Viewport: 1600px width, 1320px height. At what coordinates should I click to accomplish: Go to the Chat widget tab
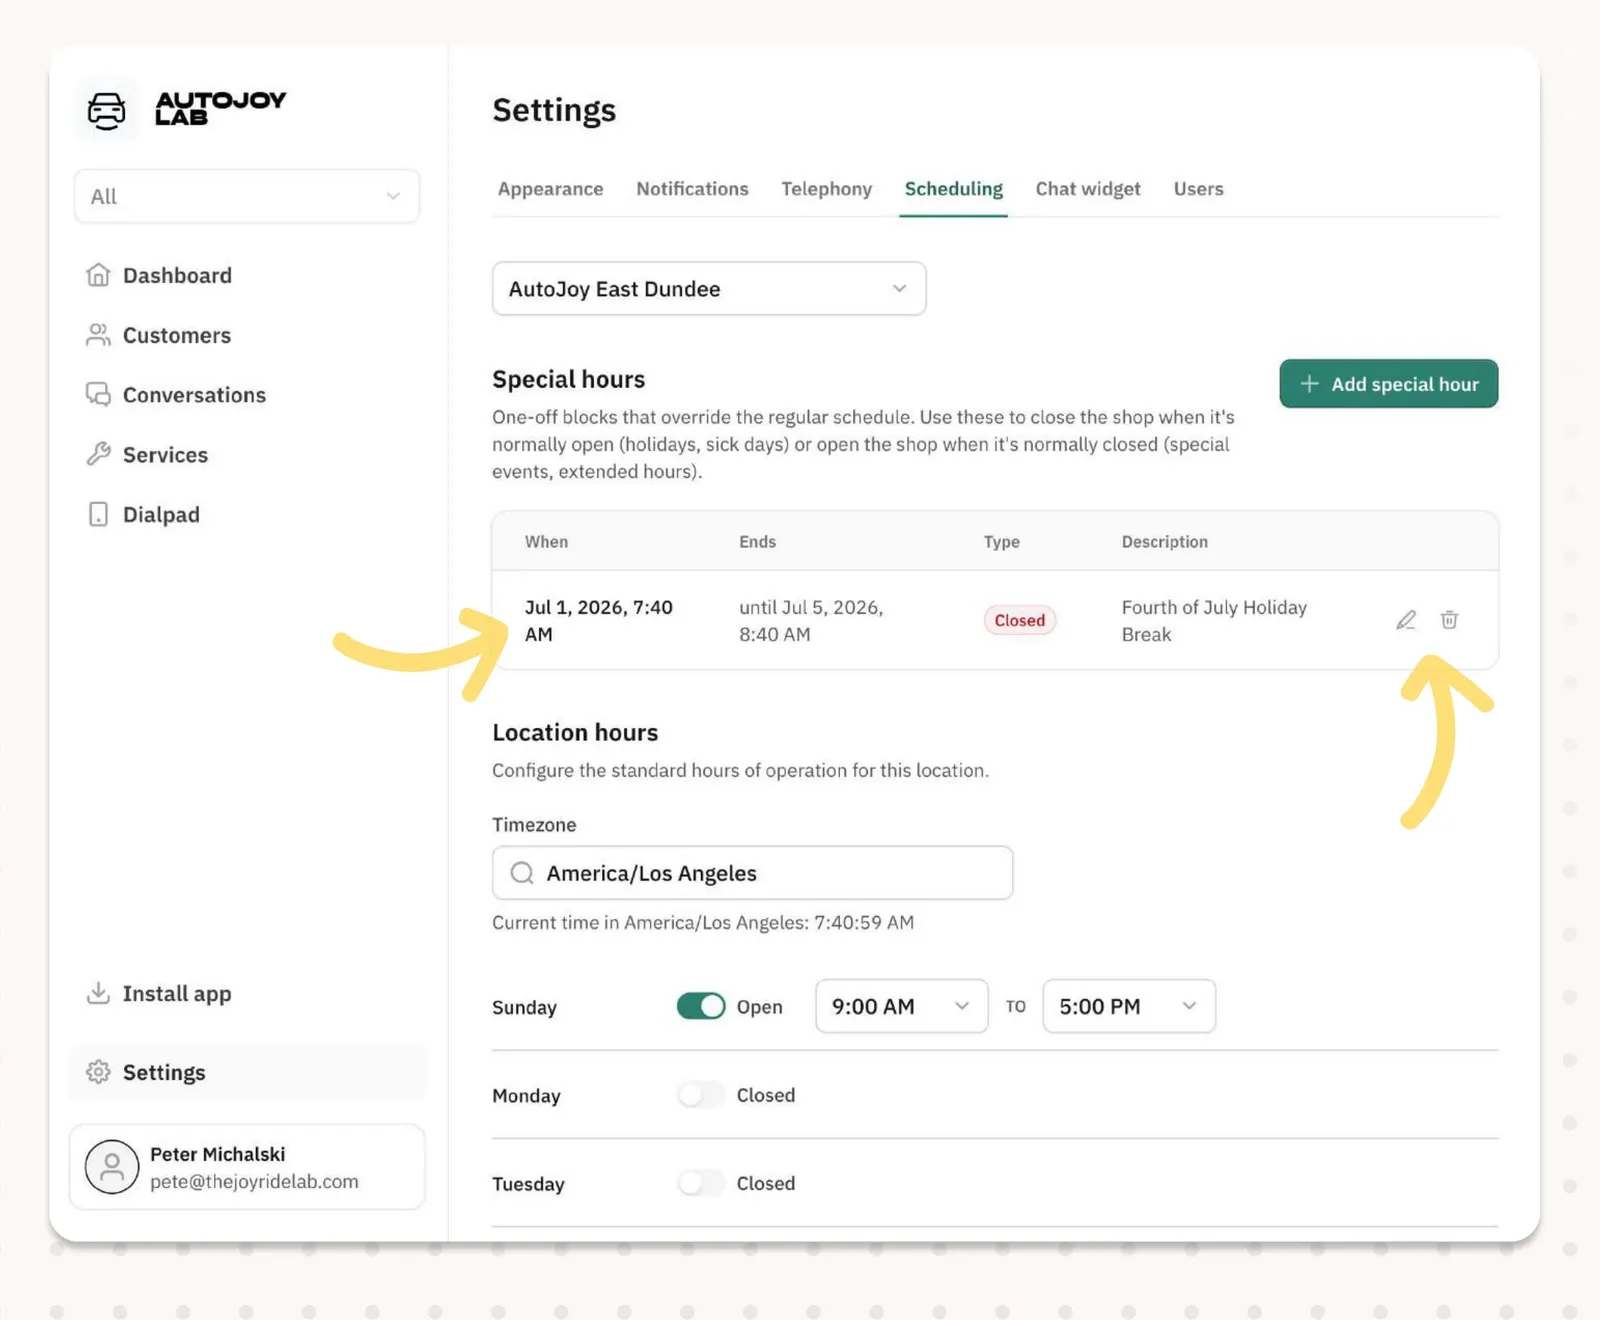(1088, 189)
